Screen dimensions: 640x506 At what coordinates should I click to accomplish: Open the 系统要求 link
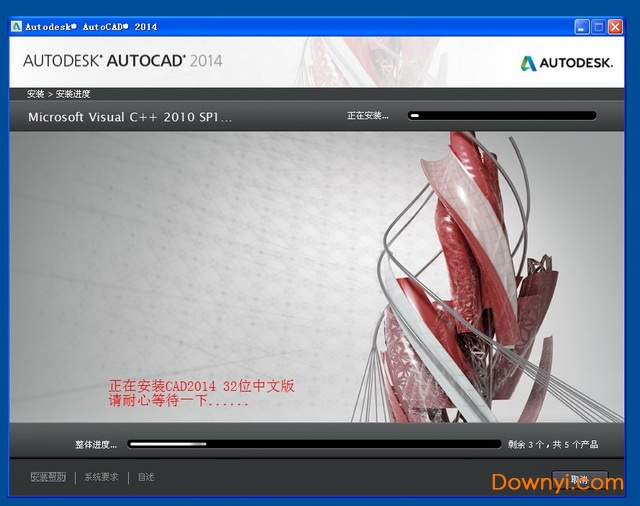(x=101, y=477)
